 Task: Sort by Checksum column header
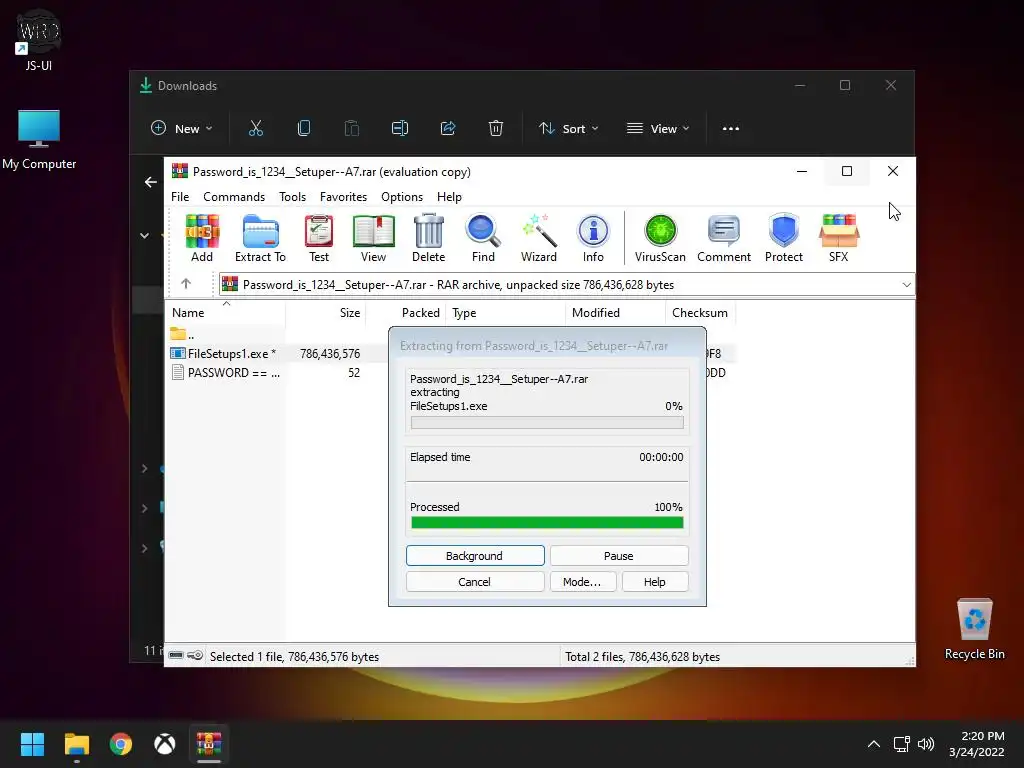pos(700,313)
